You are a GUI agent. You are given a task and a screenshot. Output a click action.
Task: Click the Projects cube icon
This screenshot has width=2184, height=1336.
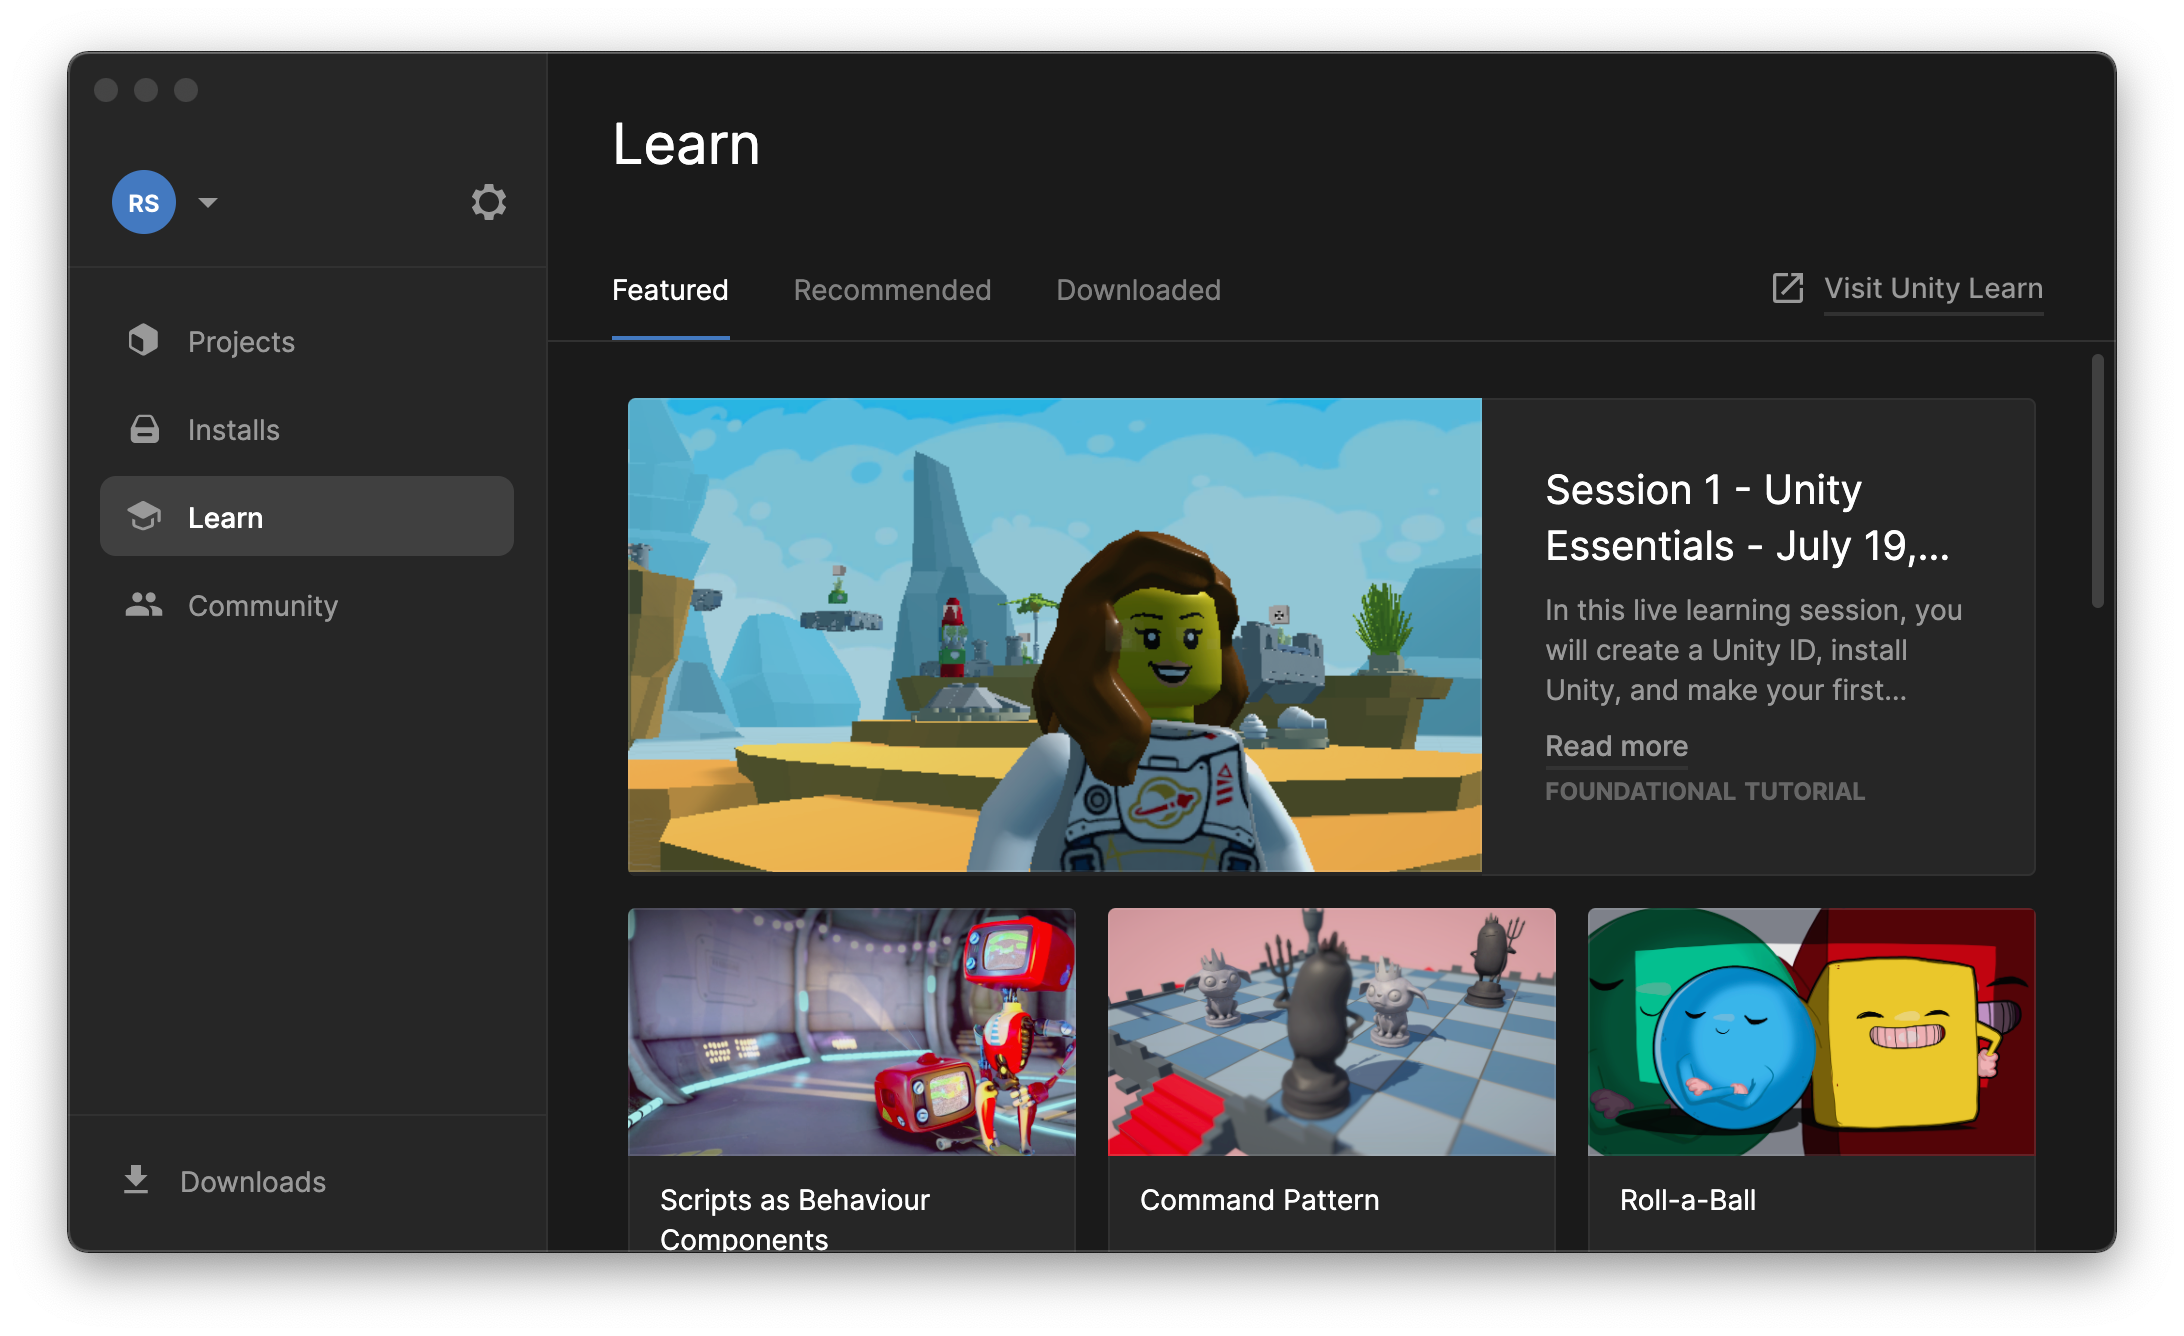click(144, 341)
